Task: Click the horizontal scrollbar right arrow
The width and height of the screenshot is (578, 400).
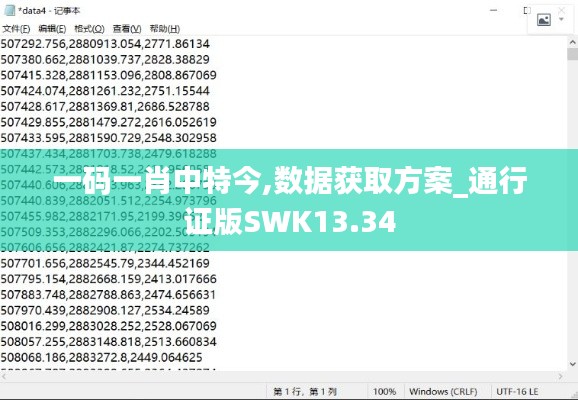Action: coord(561,376)
